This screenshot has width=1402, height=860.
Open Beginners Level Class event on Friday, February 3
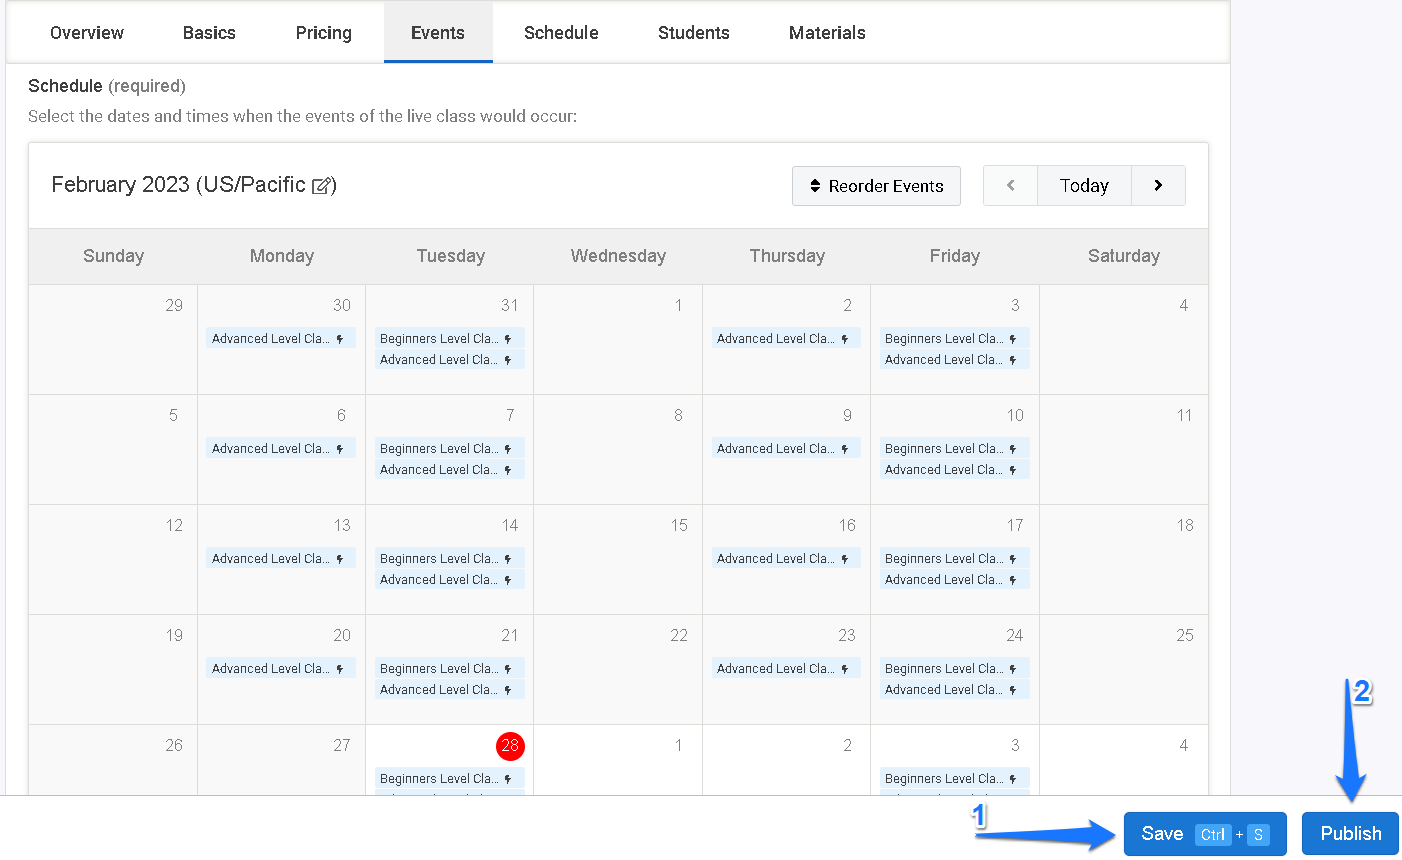[954, 339]
